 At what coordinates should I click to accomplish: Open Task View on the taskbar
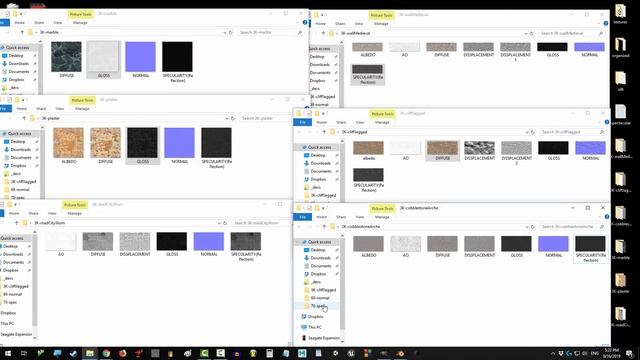[24, 353]
